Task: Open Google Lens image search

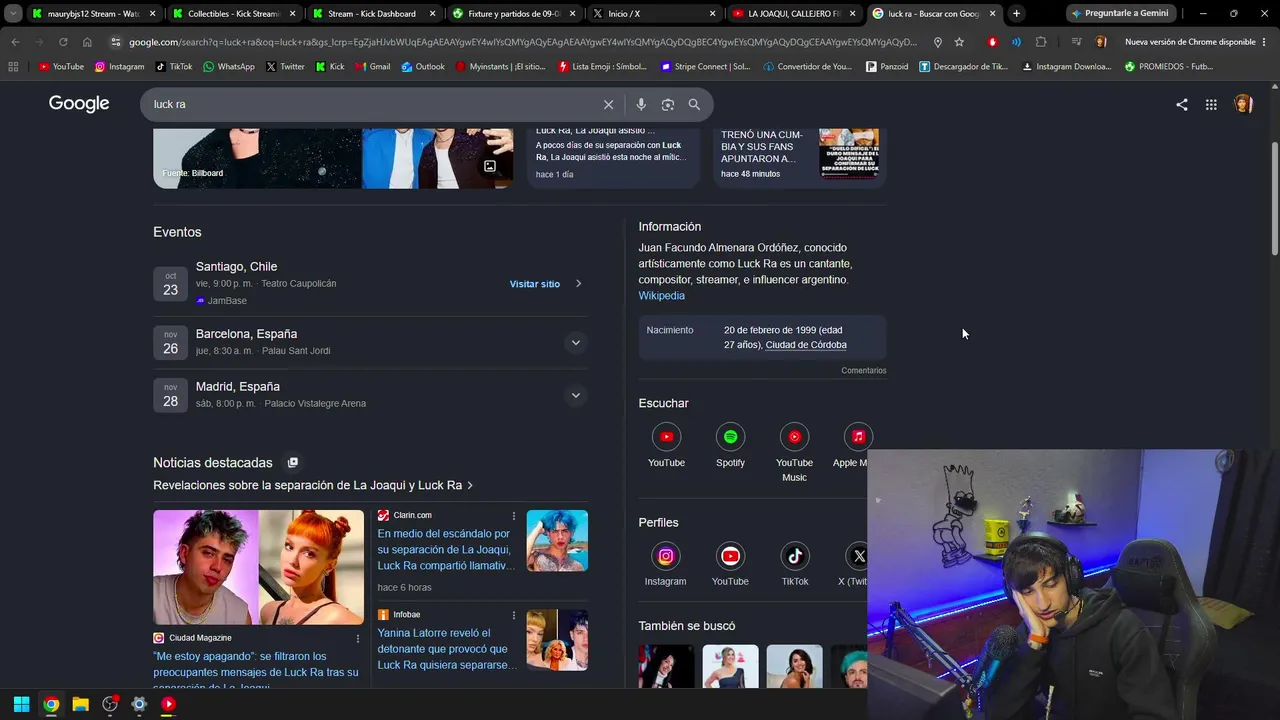Action: (668, 104)
